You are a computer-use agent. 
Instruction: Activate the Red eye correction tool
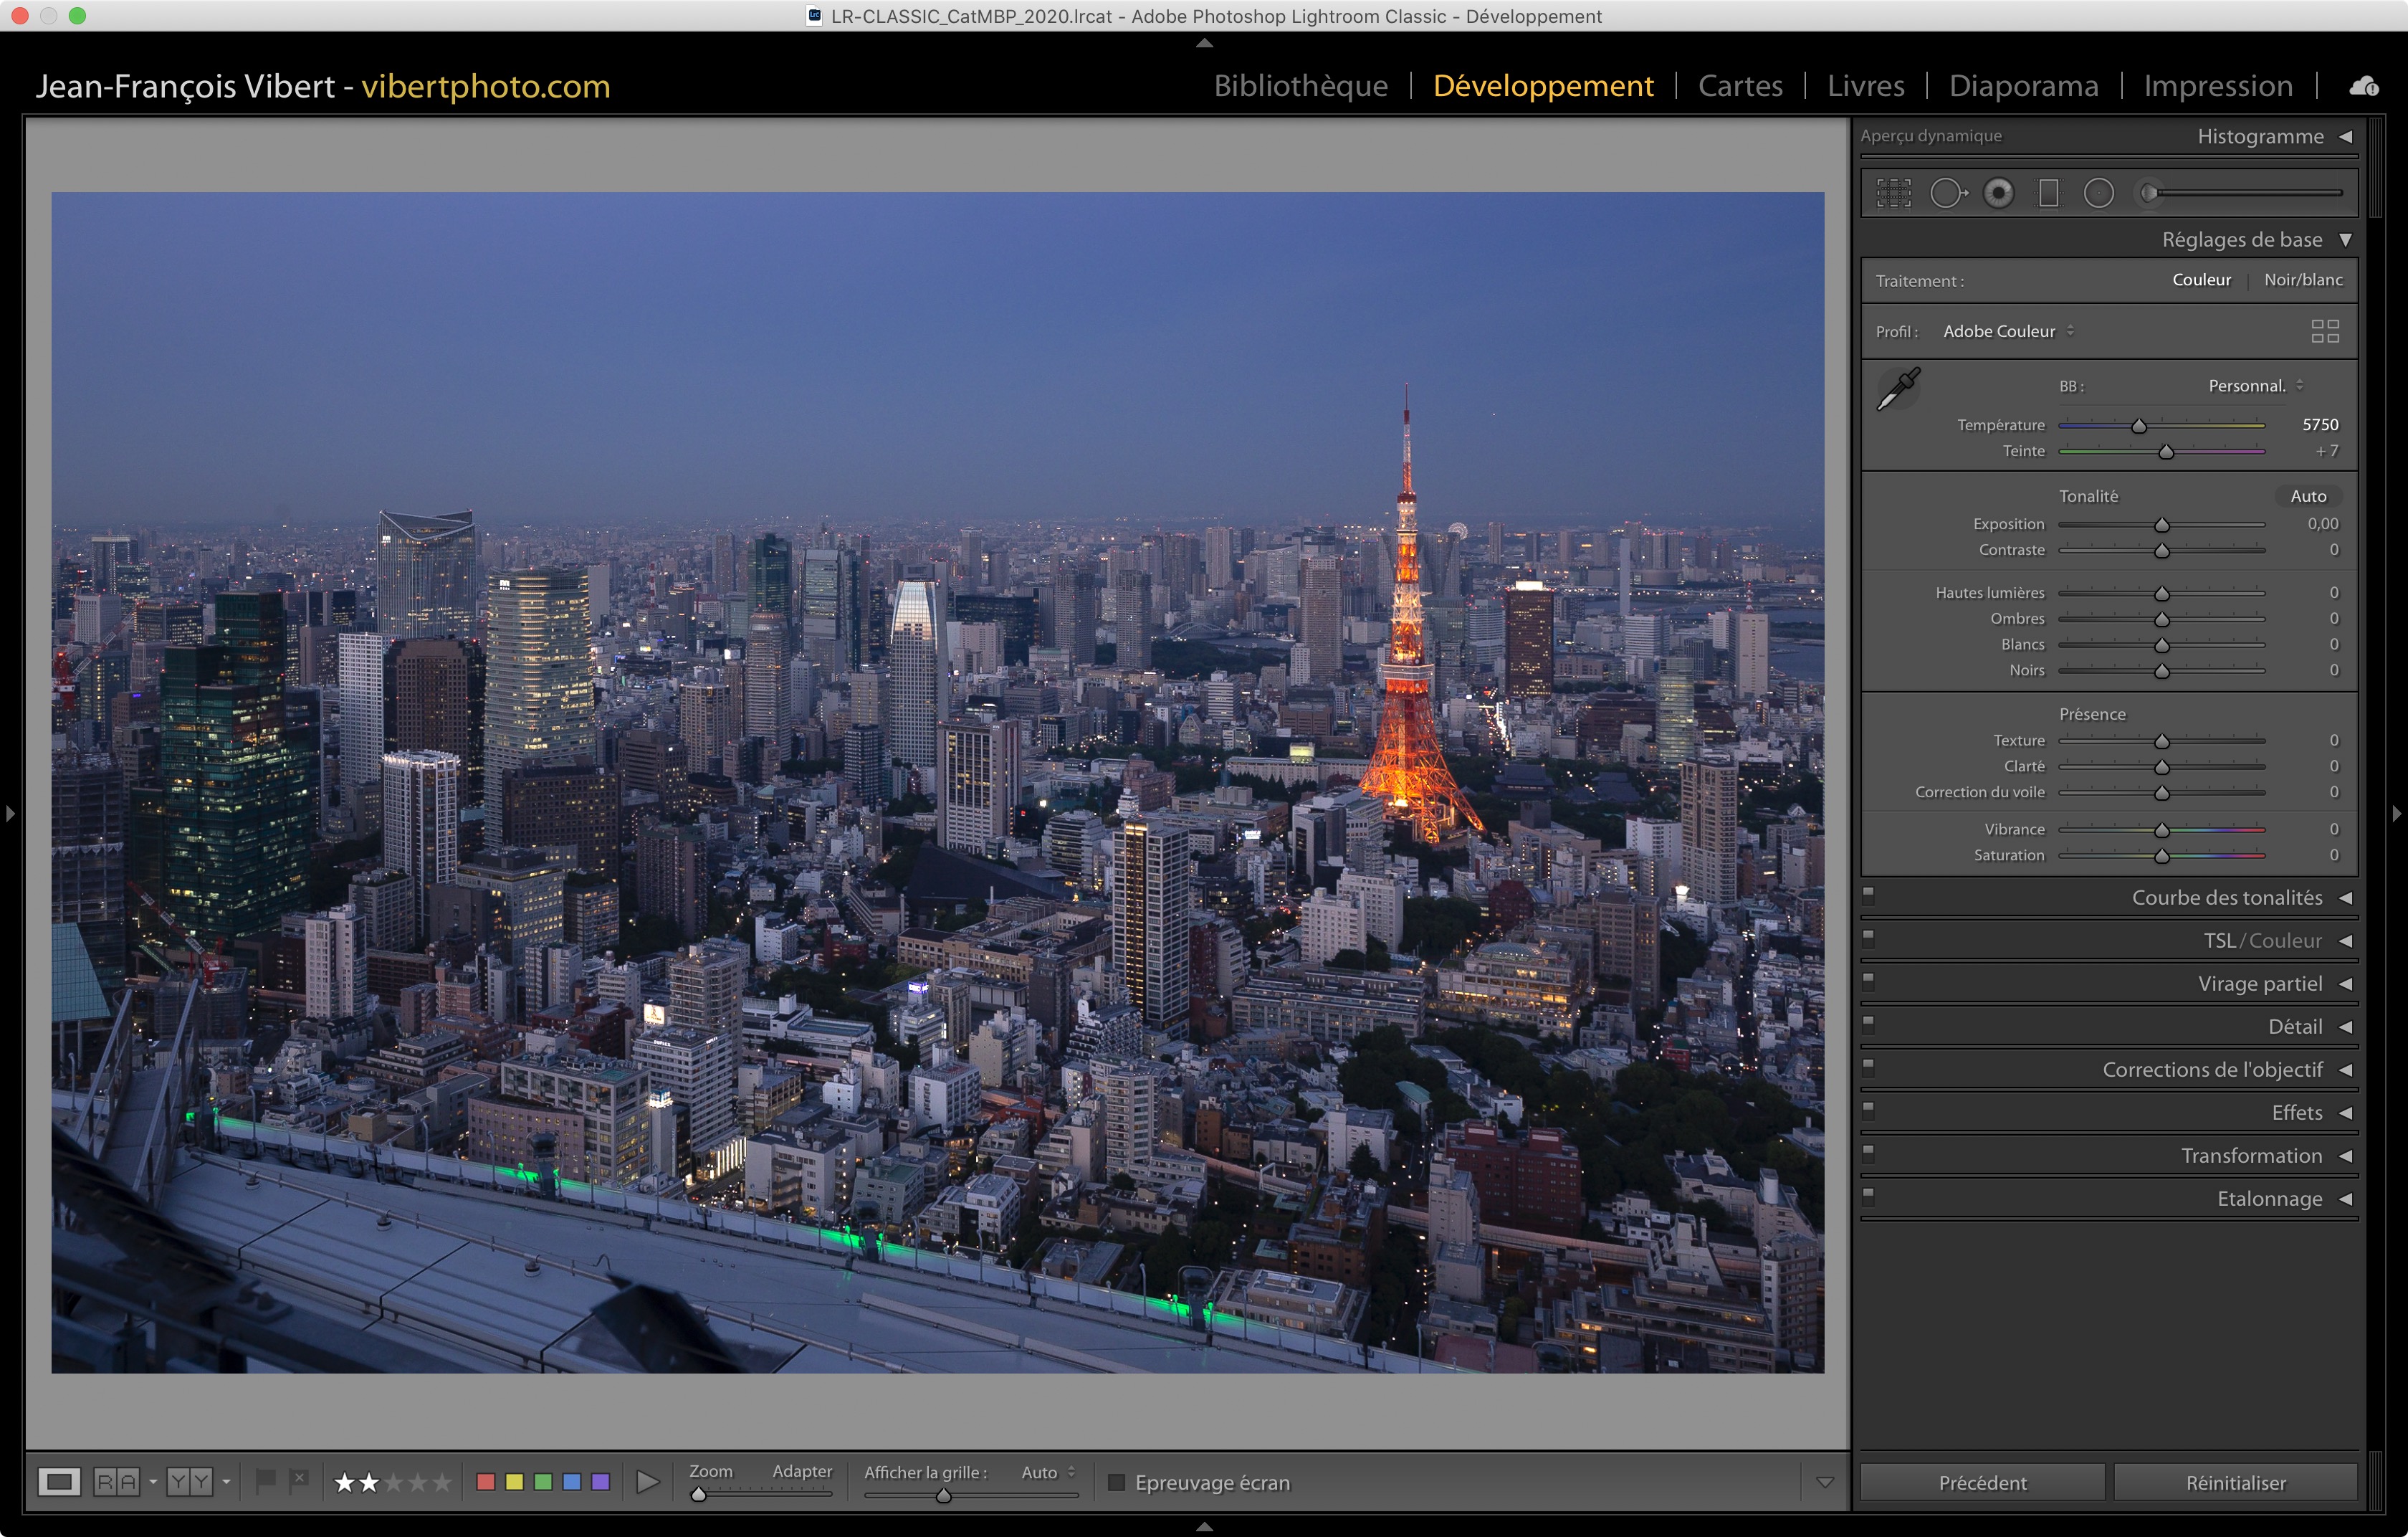pyautogui.click(x=1998, y=193)
